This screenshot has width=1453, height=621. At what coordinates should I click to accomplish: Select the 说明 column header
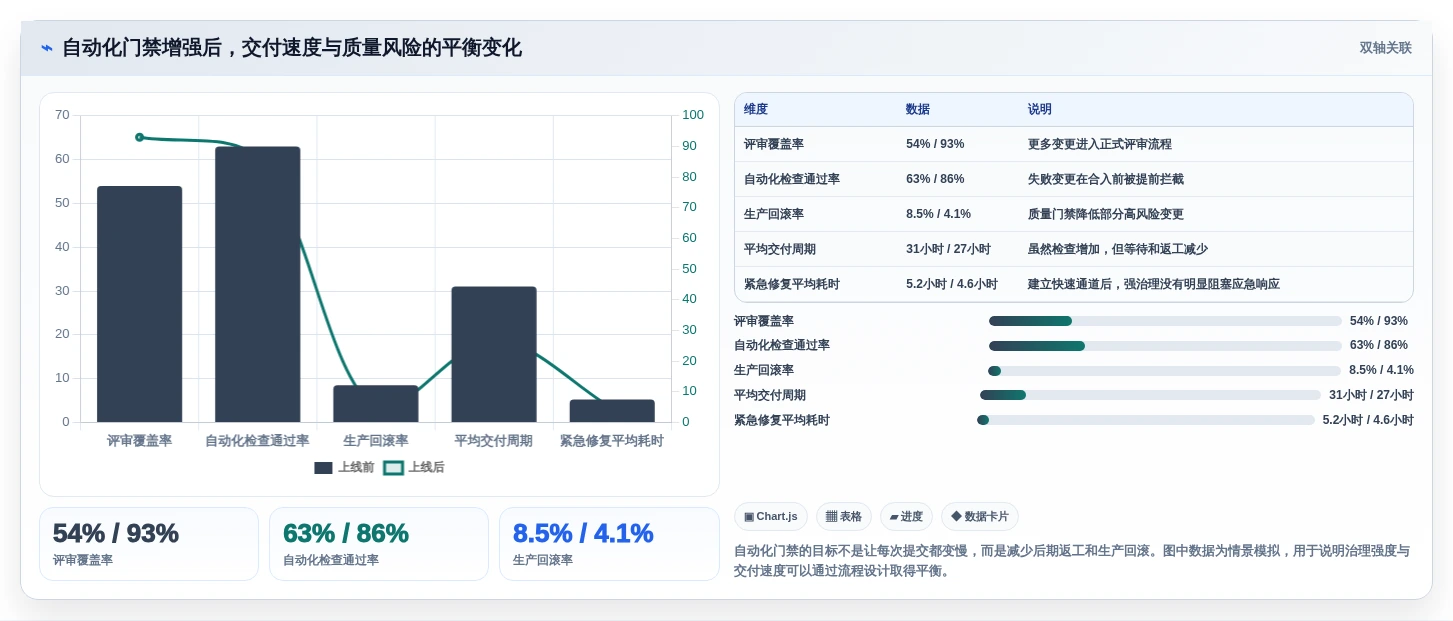pyautogui.click(x=1040, y=109)
